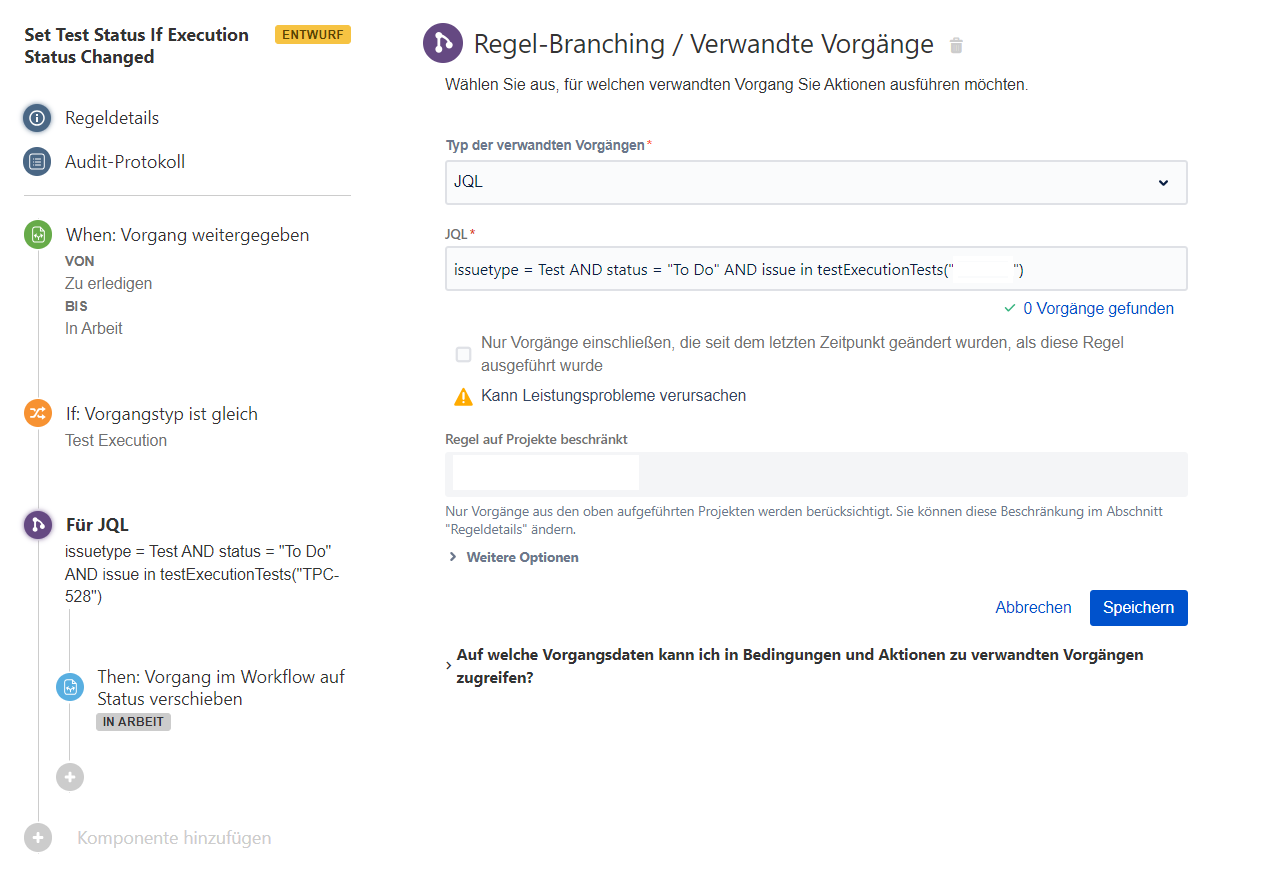This screenshot has width=1268, height=879.
Task: Click the yellow warning icon for Leistungsprobleme
Action: click(463, 396)
